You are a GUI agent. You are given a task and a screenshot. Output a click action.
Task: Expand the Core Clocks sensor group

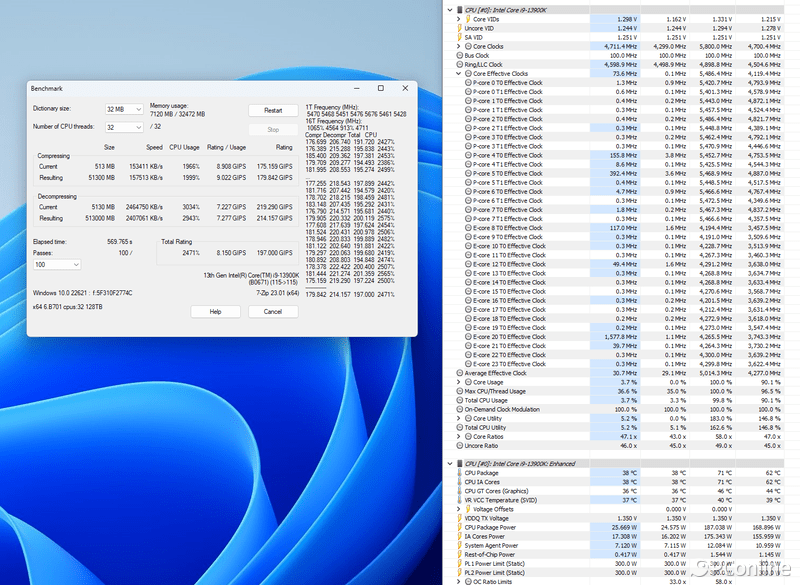click(x=459, y=46)
